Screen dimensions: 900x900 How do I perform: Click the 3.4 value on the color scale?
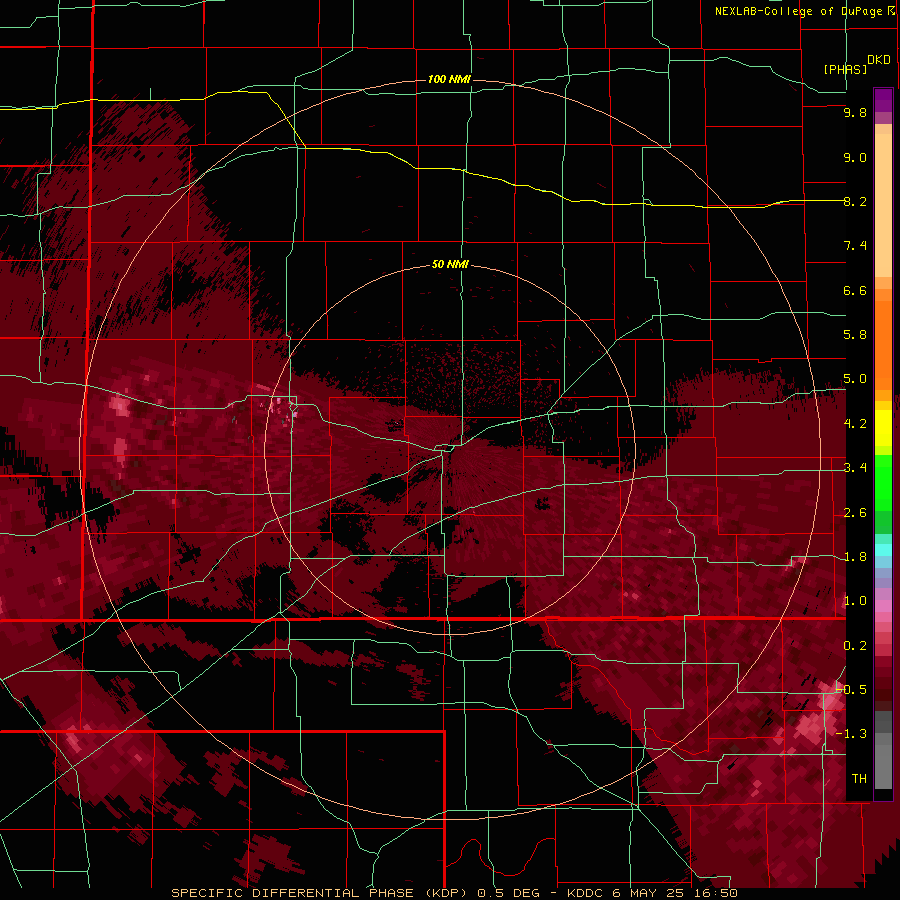tap(855, 468)
